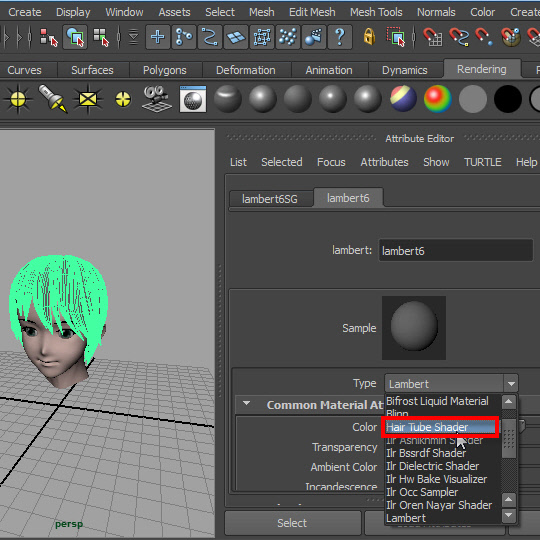Click the create camera shelf icon
Viewport: 540px width, 540px height.
point(157,99)
